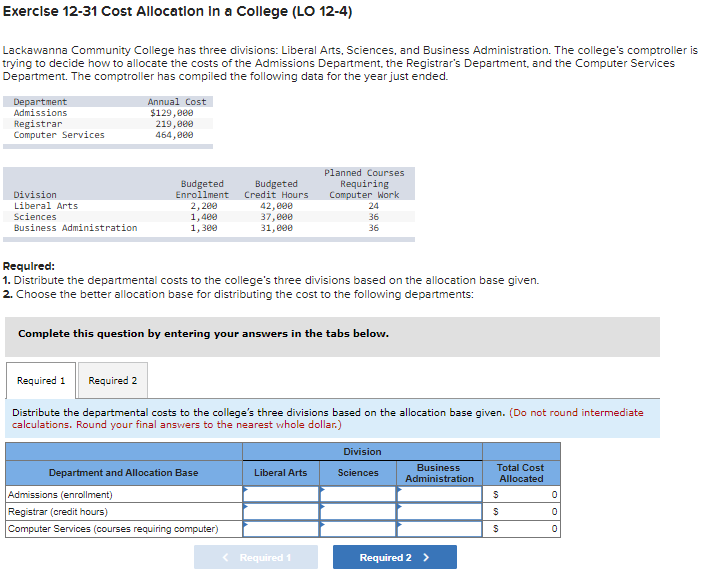The image size is (714, 583).
Task: Click the greyed Required 1 previous button
Action: tap(256, 557)
